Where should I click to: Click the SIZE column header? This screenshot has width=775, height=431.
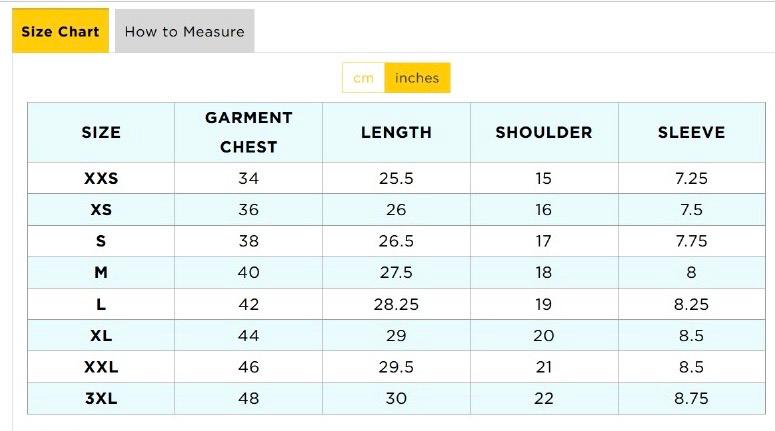[101, 132]
